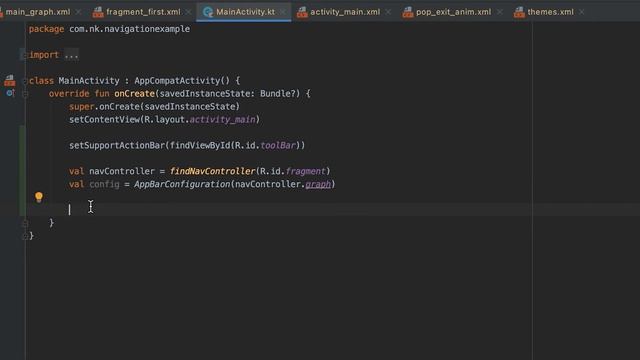Click the folded import ellipsis

pyautogui.click(x=71, y=55)
